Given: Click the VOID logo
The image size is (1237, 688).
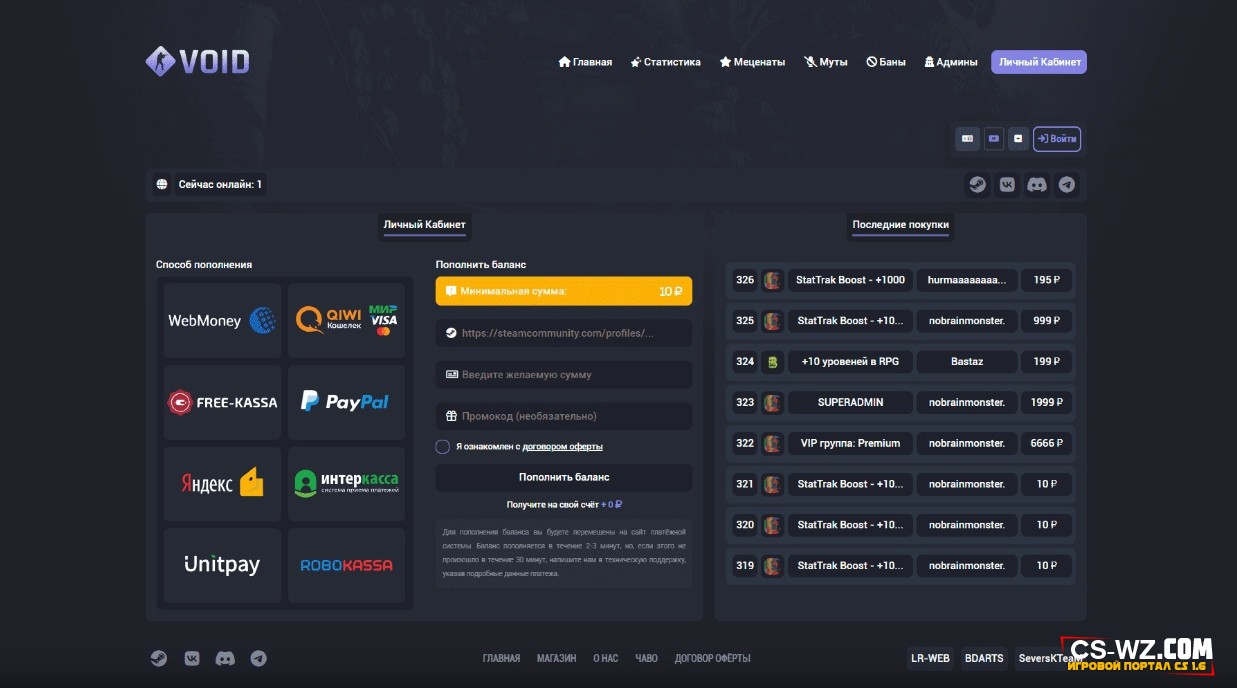Looking at the screenshot, I should click(197, 62).
